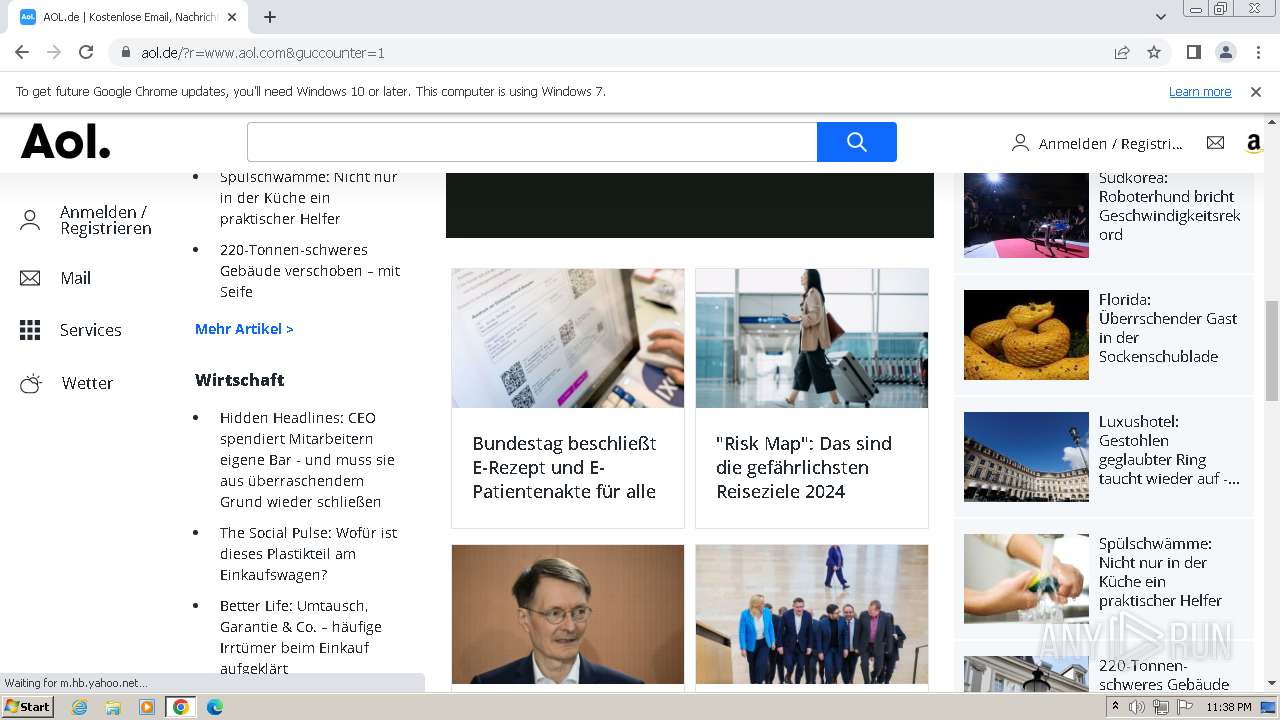Image resolution: width=1280 pixels, height=720 pixels.
Task: Open sidebar Wetter item
Action: tap(87, 383)
